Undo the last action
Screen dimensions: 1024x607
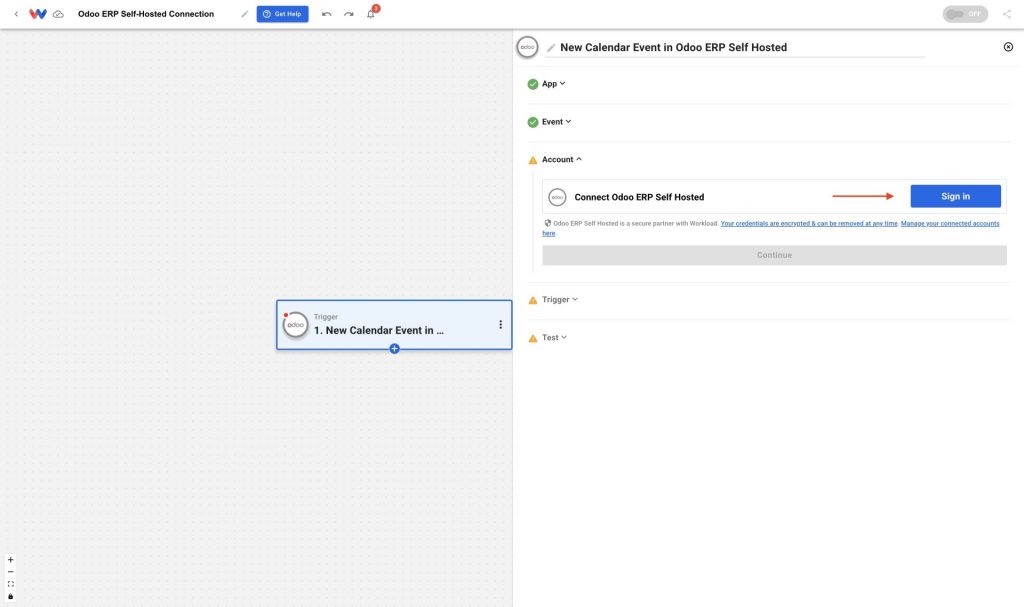[327, 14]
